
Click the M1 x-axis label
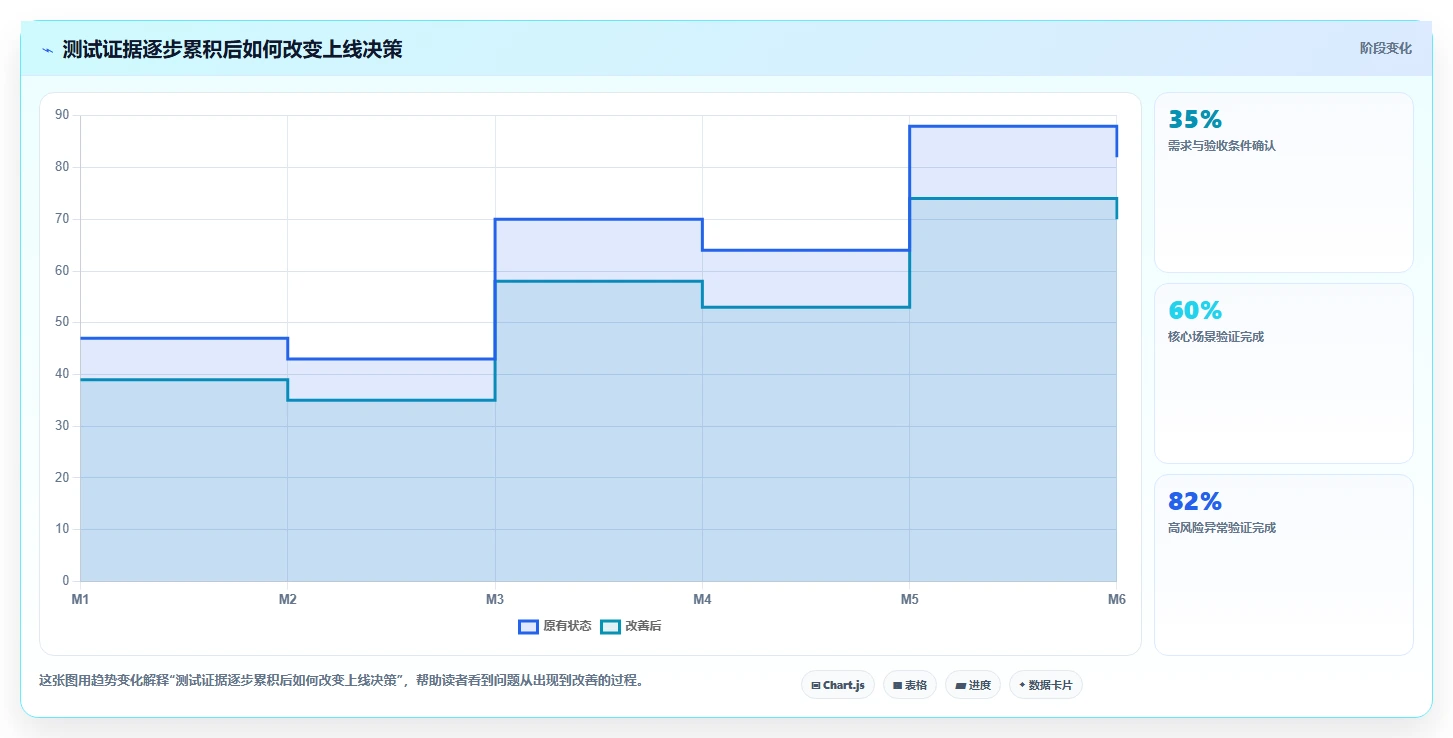(x=80, y=600)
